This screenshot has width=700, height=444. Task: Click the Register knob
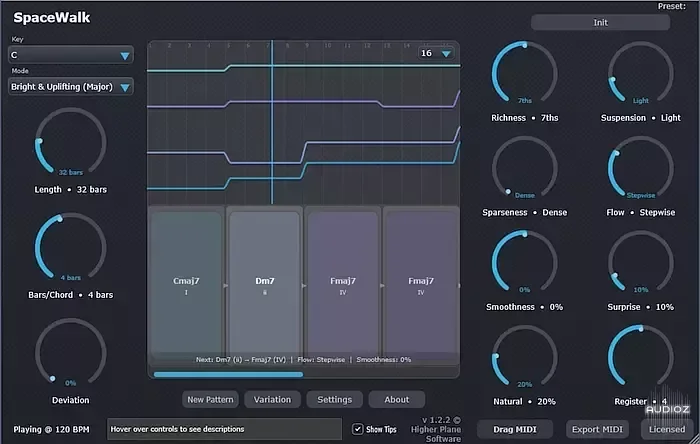point(641,357)
